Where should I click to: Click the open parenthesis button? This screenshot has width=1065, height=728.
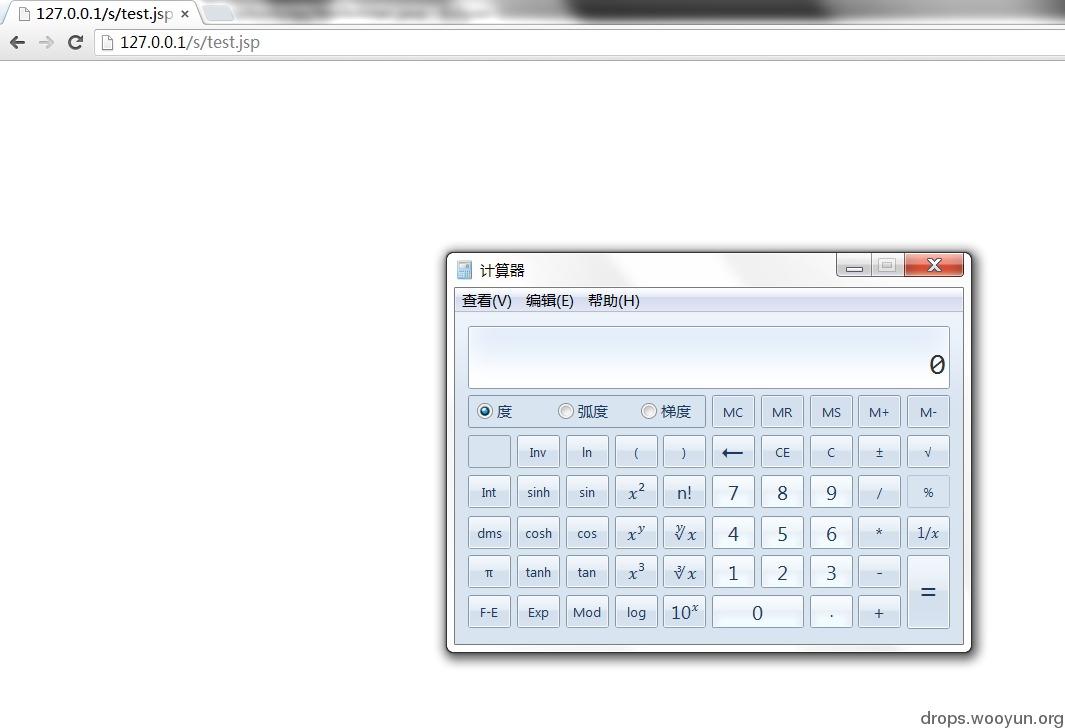(636, 452)
